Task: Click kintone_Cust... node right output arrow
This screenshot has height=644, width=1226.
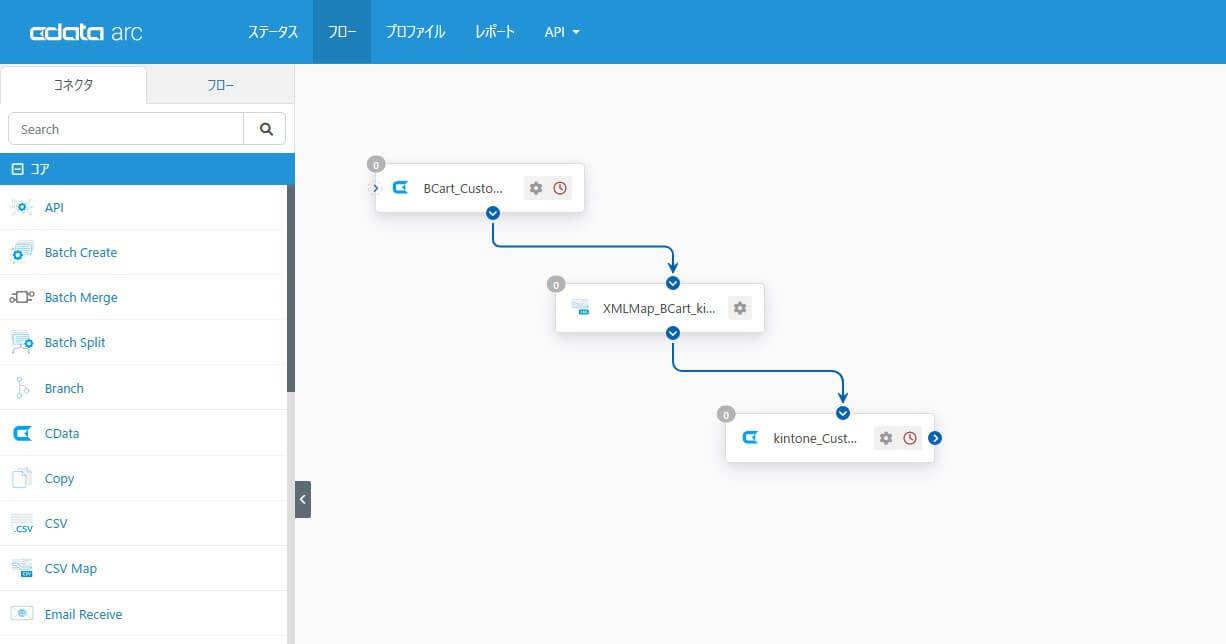Action: [935, 438]
